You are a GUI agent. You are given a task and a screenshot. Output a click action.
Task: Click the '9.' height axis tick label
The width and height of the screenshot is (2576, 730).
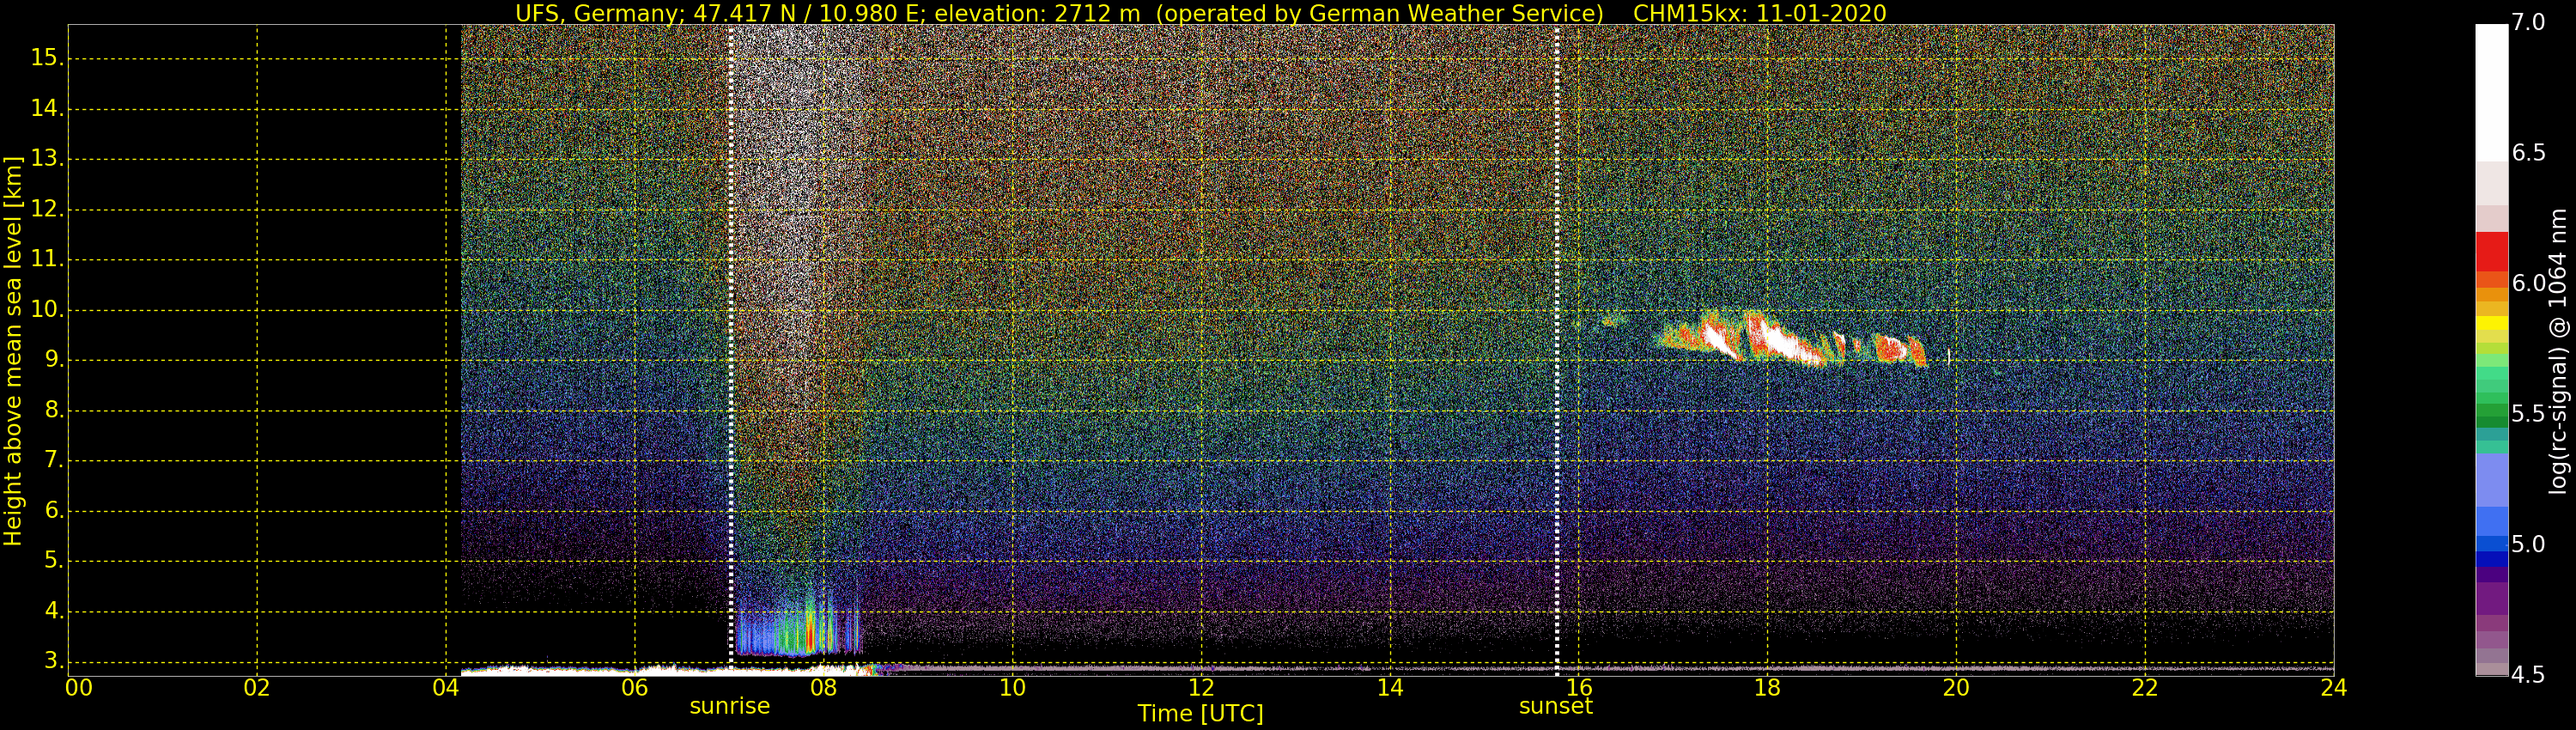(x=53, y=360)
